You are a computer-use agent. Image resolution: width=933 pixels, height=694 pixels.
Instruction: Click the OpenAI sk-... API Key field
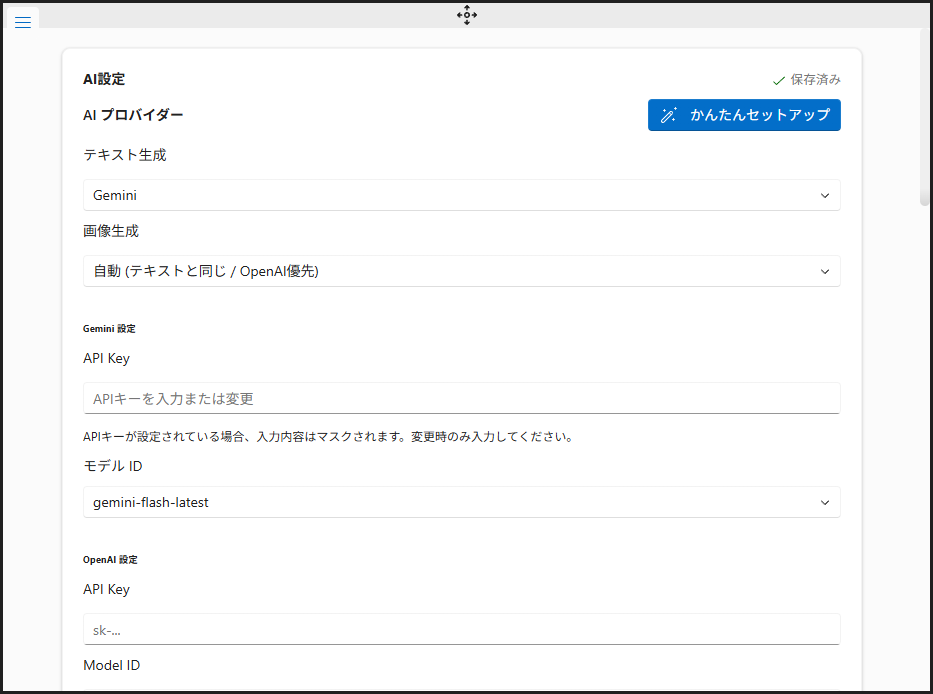(x=461, y=629)
